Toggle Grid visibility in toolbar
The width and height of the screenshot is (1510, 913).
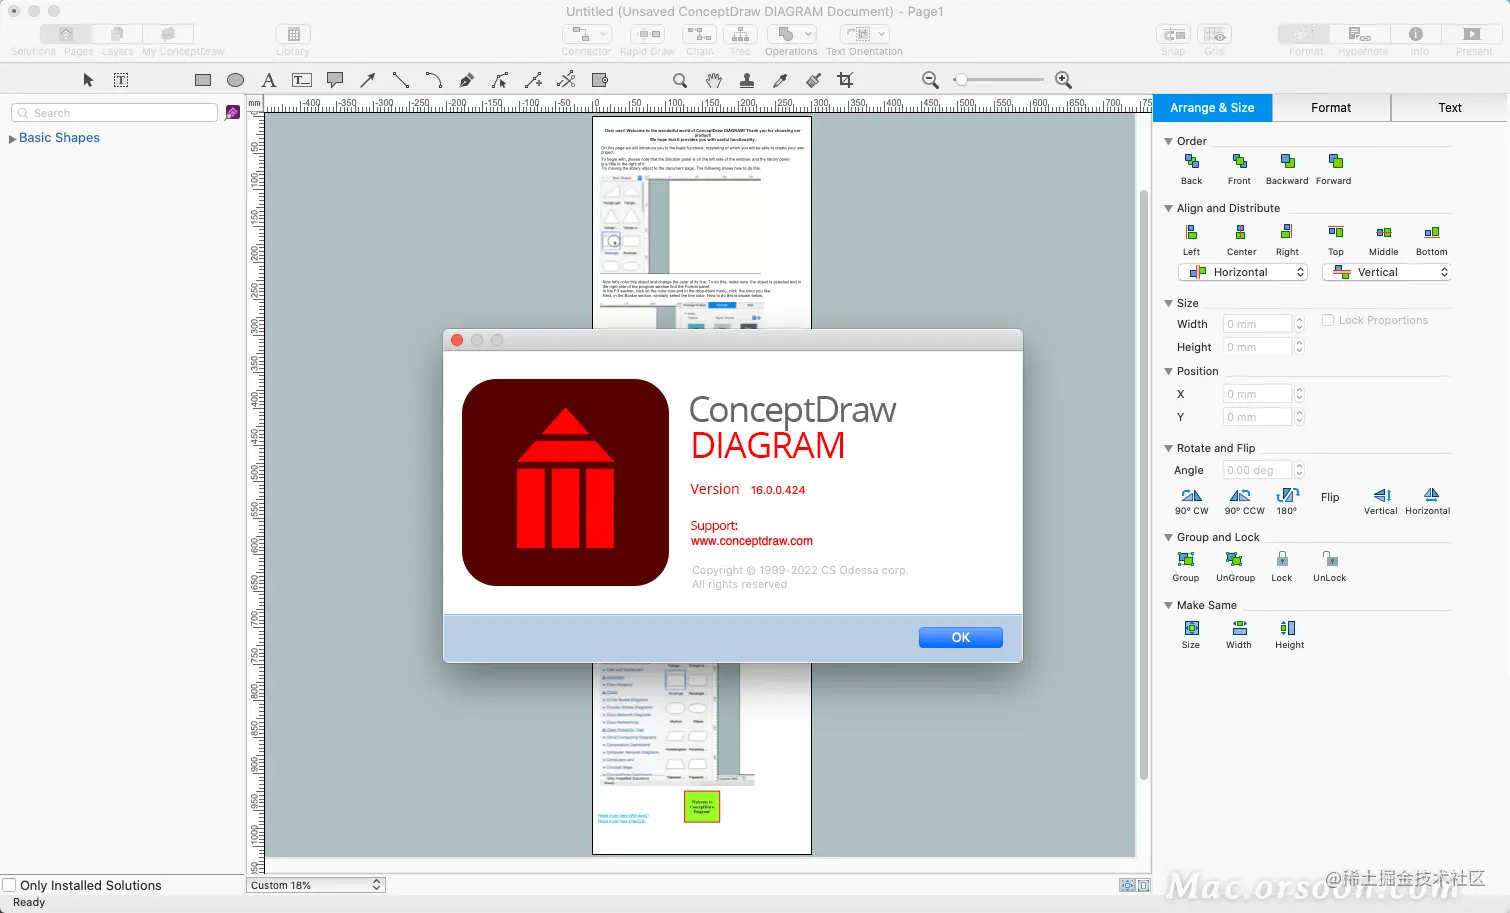(x=1214, y=35)
